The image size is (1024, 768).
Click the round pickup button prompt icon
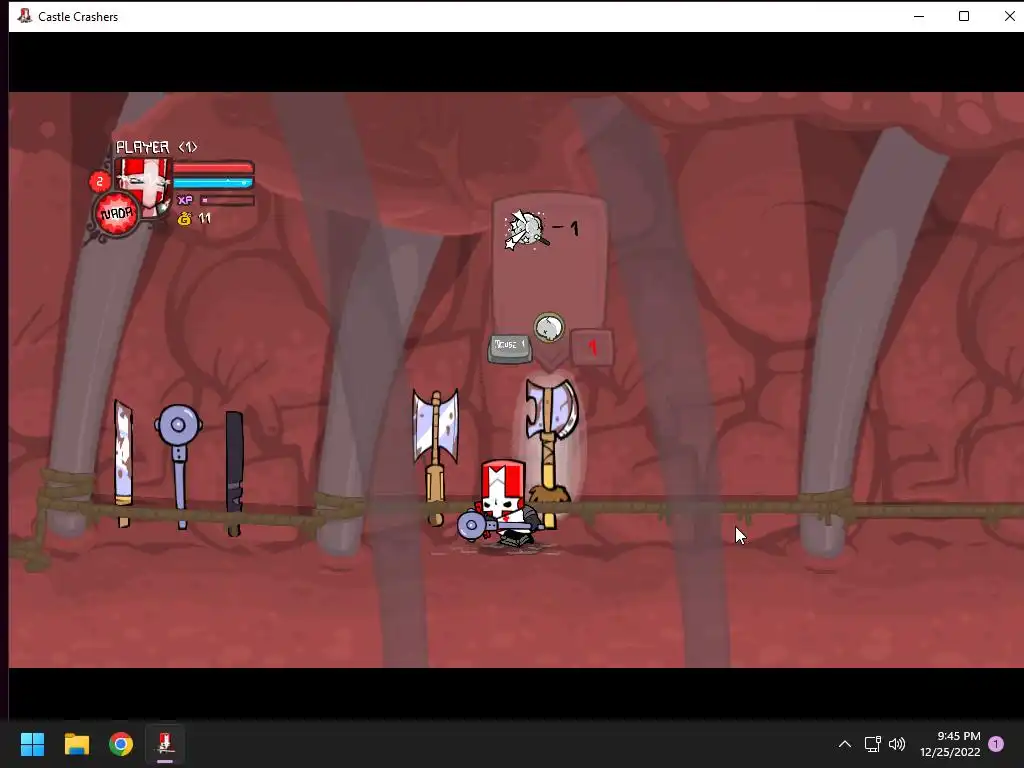549,327
